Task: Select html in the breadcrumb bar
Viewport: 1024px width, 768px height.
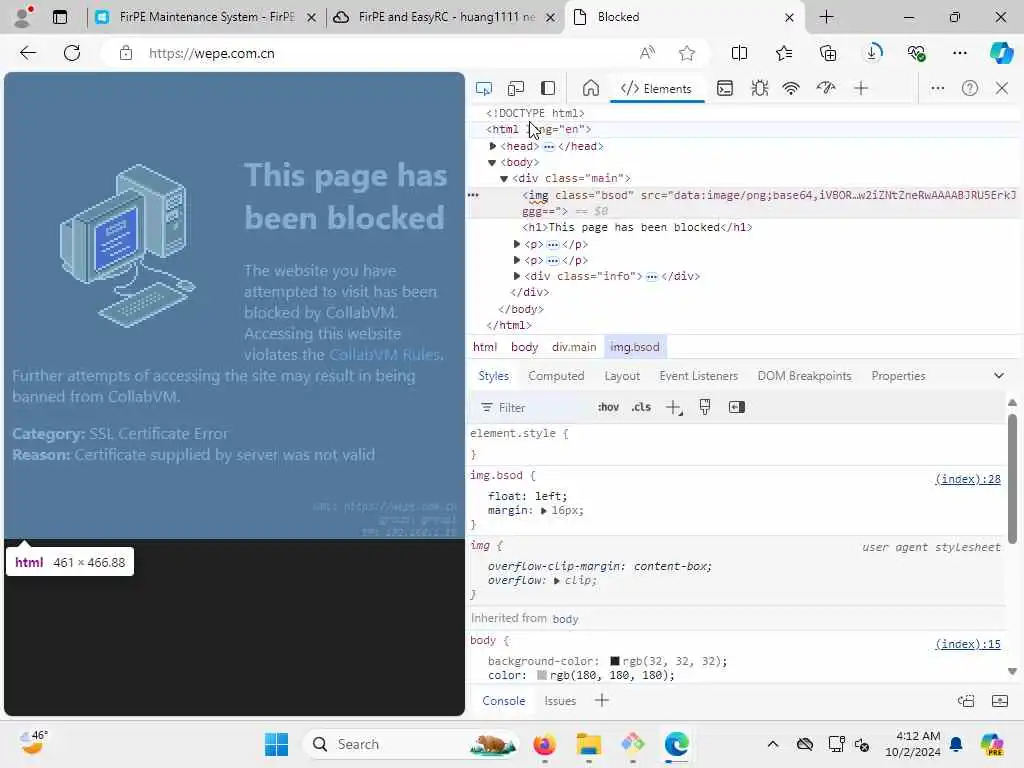Action: pyautogui.click(x=485, y=347)
